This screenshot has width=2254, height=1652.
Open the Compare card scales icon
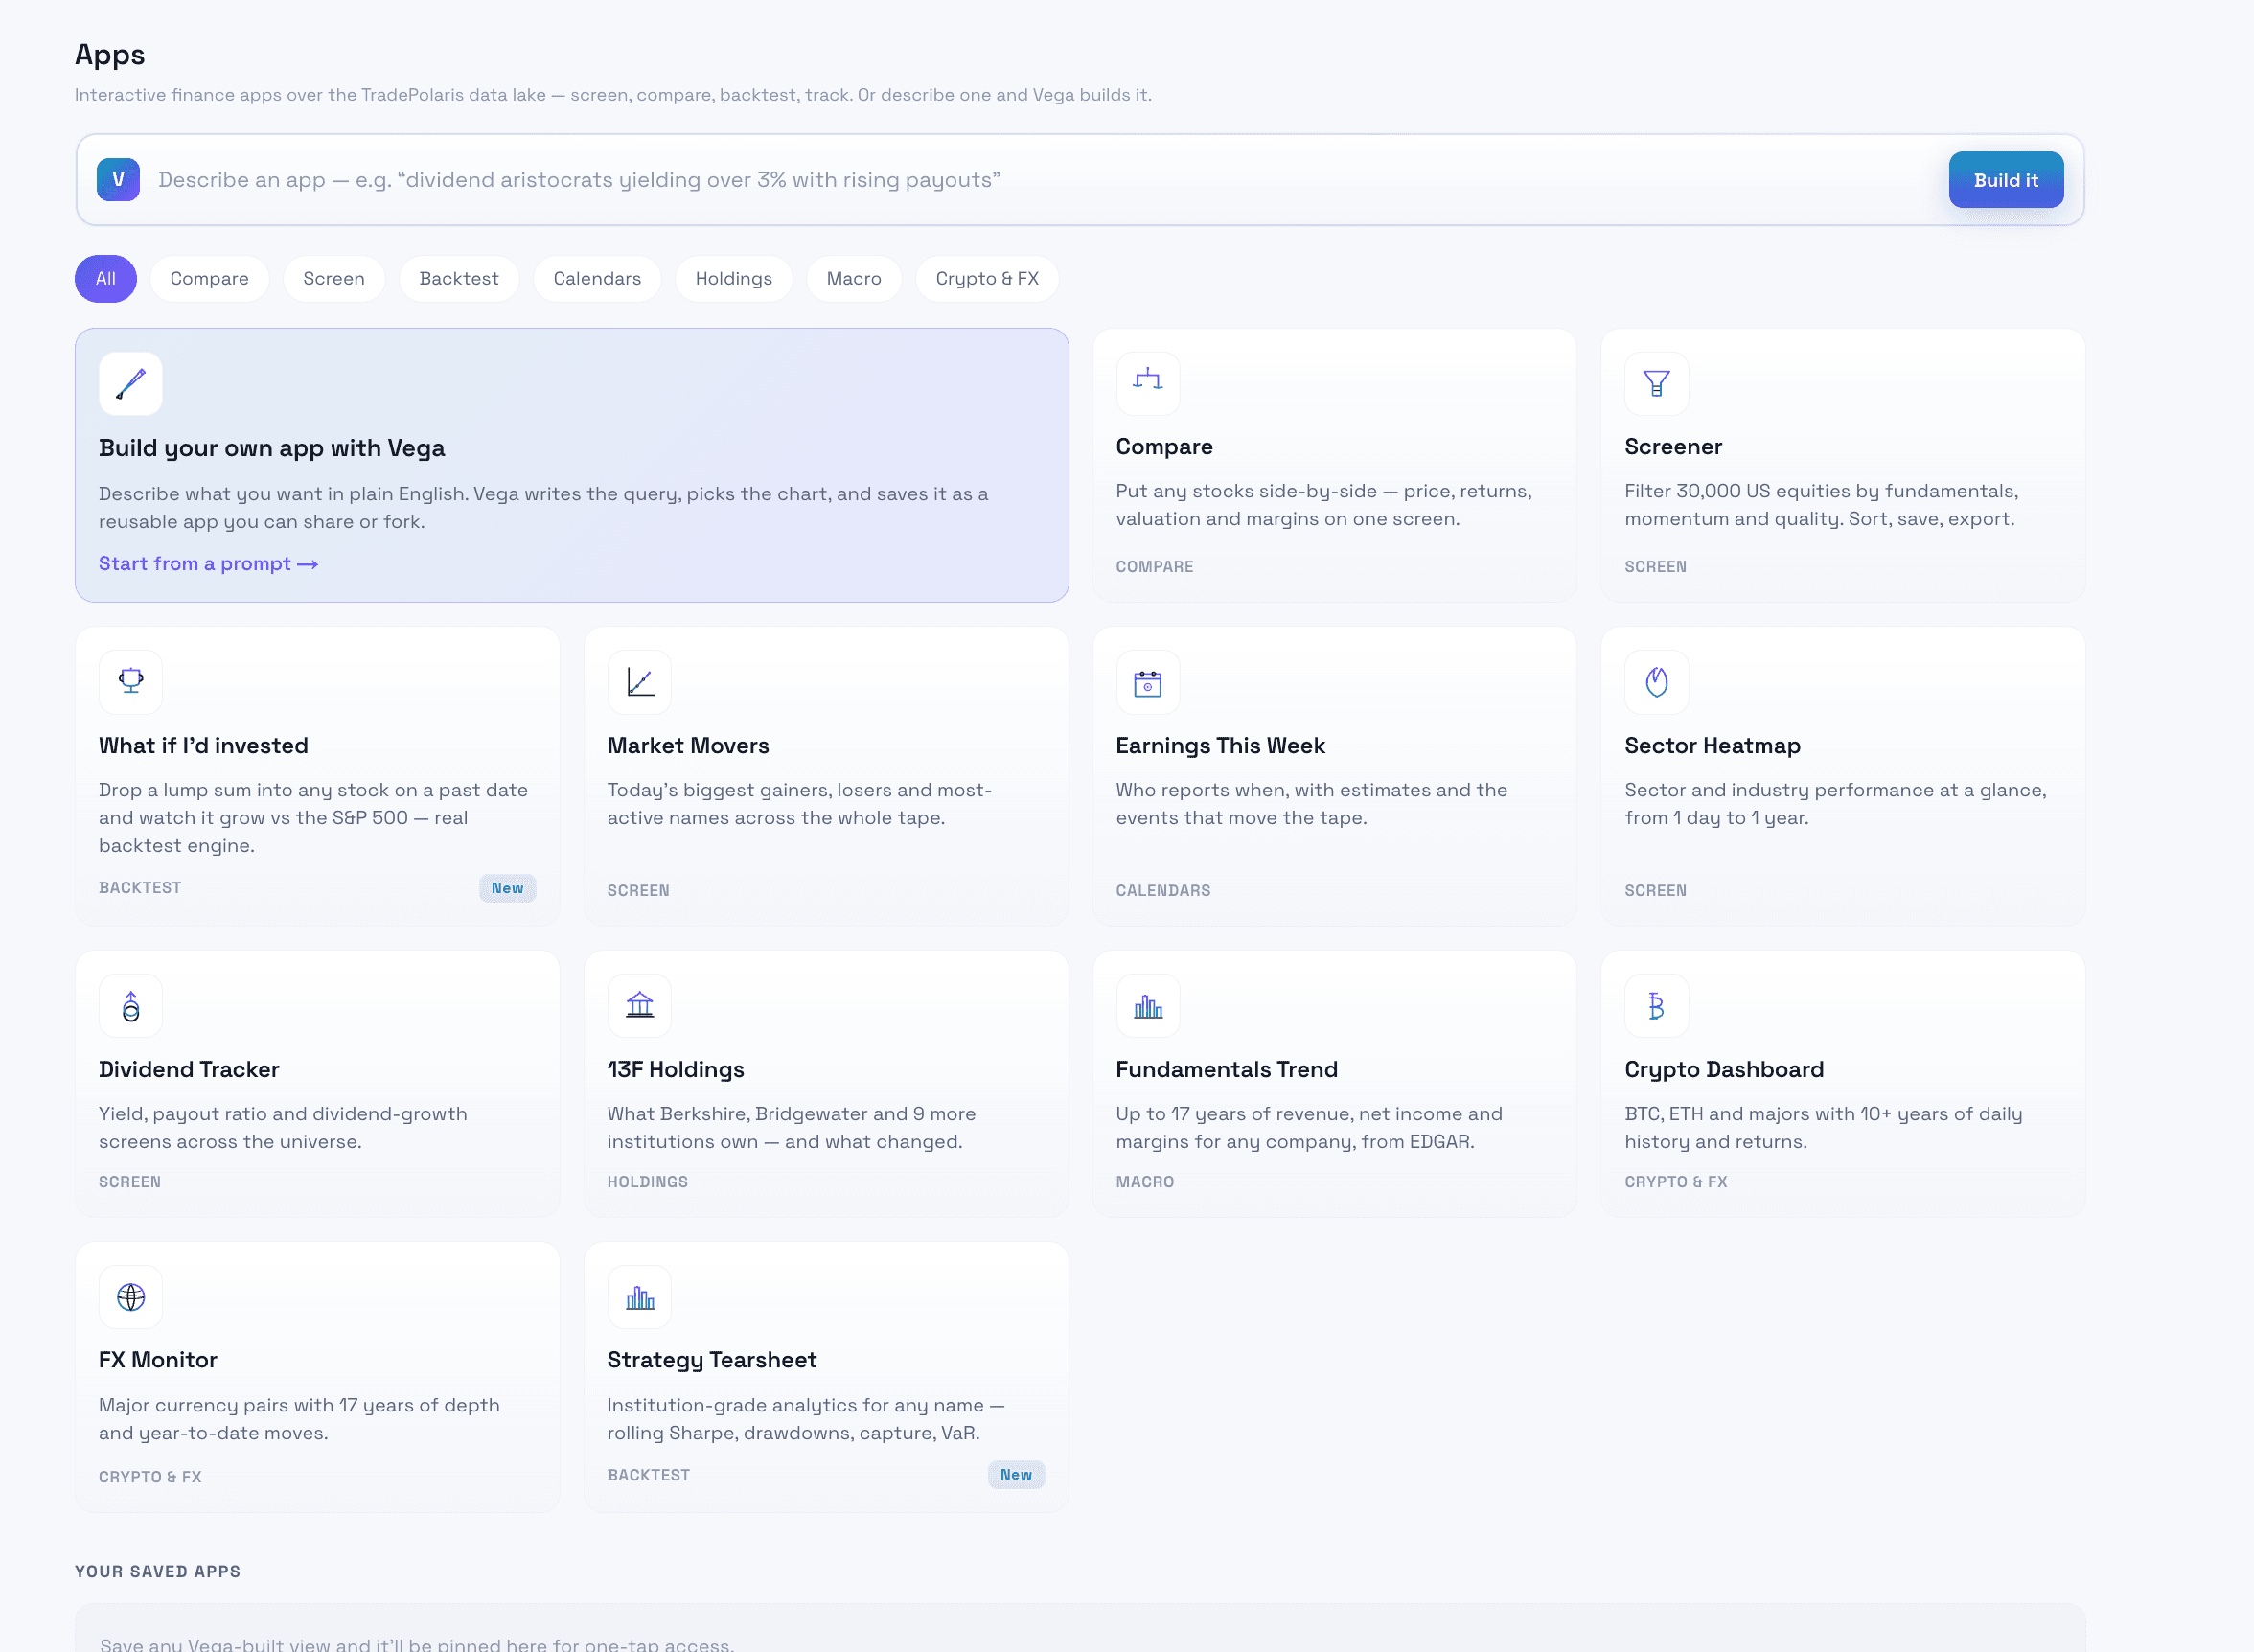[1148, 384]
